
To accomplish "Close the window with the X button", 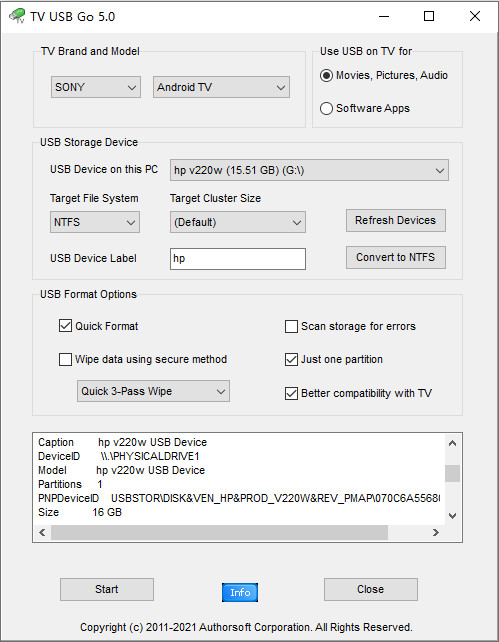I will (475, 16).
